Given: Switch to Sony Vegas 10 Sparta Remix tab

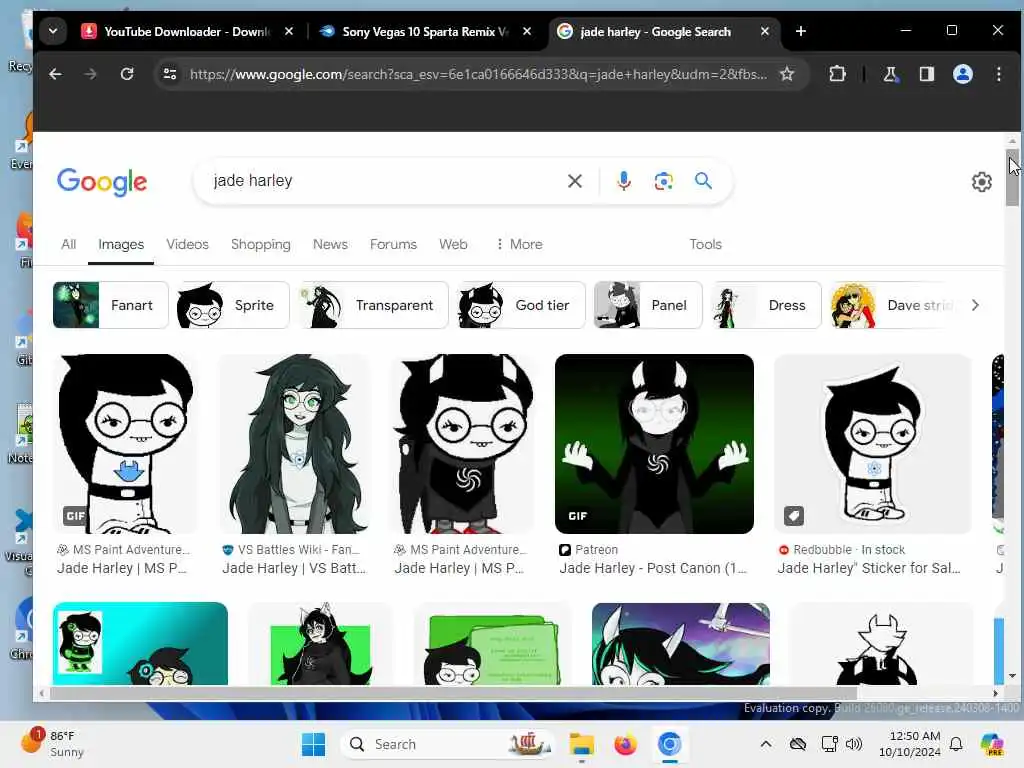Looking at the screenshot, I should 424,31.
